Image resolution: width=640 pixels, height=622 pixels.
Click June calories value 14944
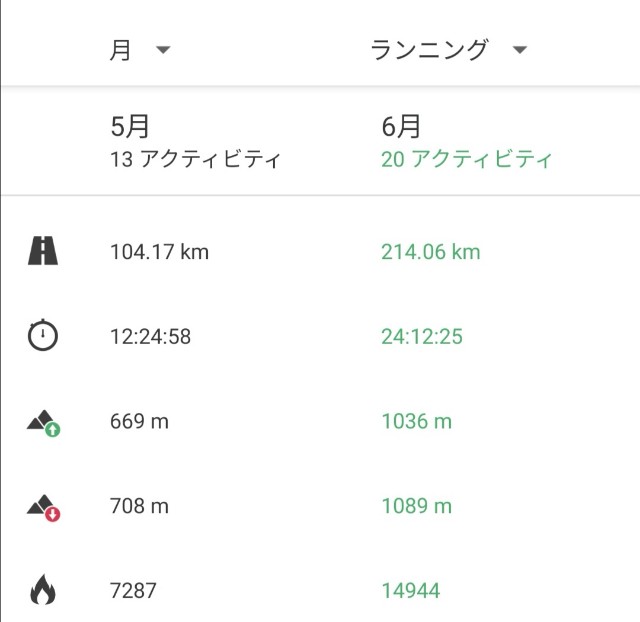pos(411,591)
